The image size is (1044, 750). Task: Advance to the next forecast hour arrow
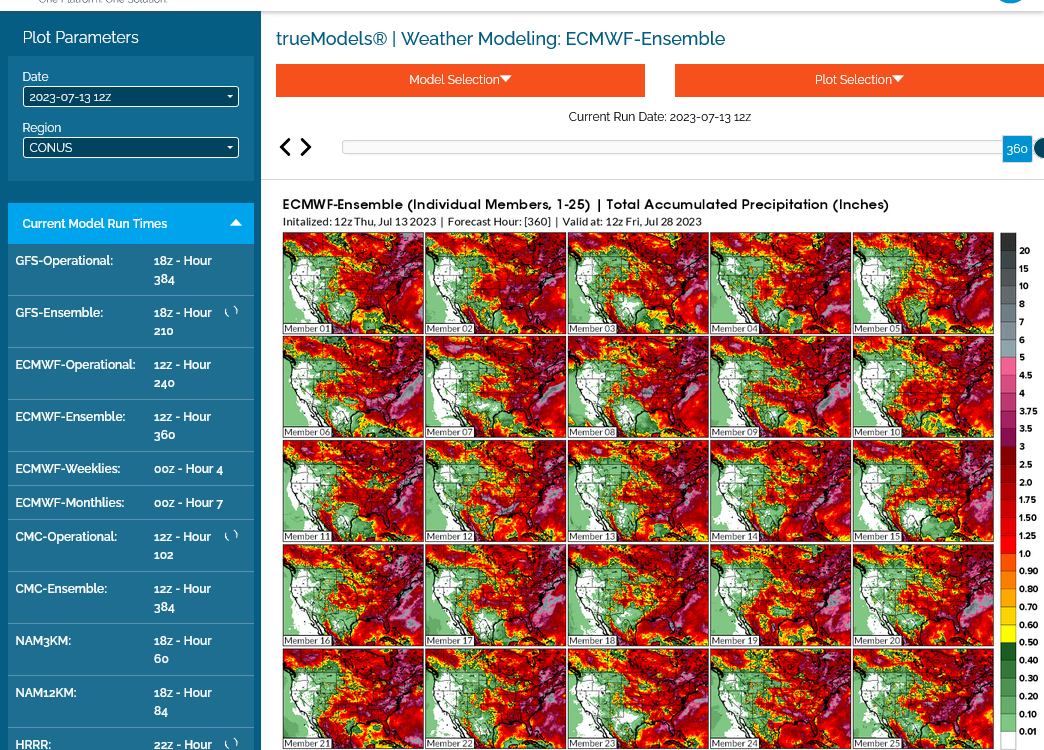tap(306, 147)
